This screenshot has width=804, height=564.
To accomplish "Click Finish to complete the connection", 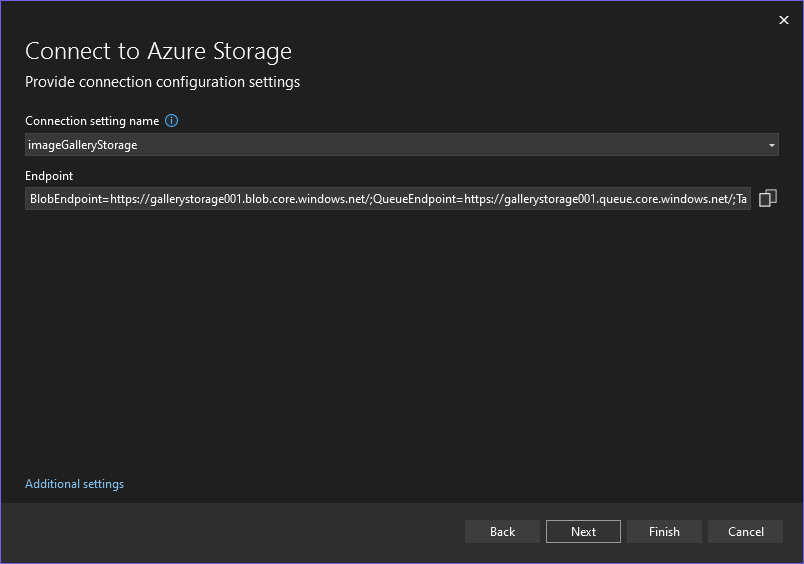I will (664, 532).
